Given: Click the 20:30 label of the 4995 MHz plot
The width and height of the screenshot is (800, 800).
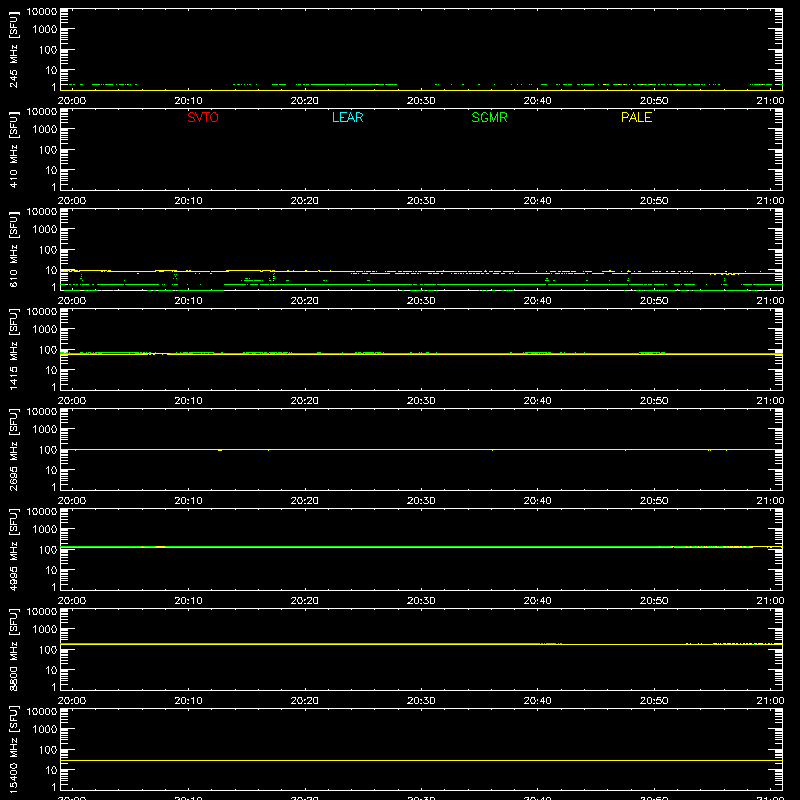Looking at the screenshot, I should (x=421, y=601).
